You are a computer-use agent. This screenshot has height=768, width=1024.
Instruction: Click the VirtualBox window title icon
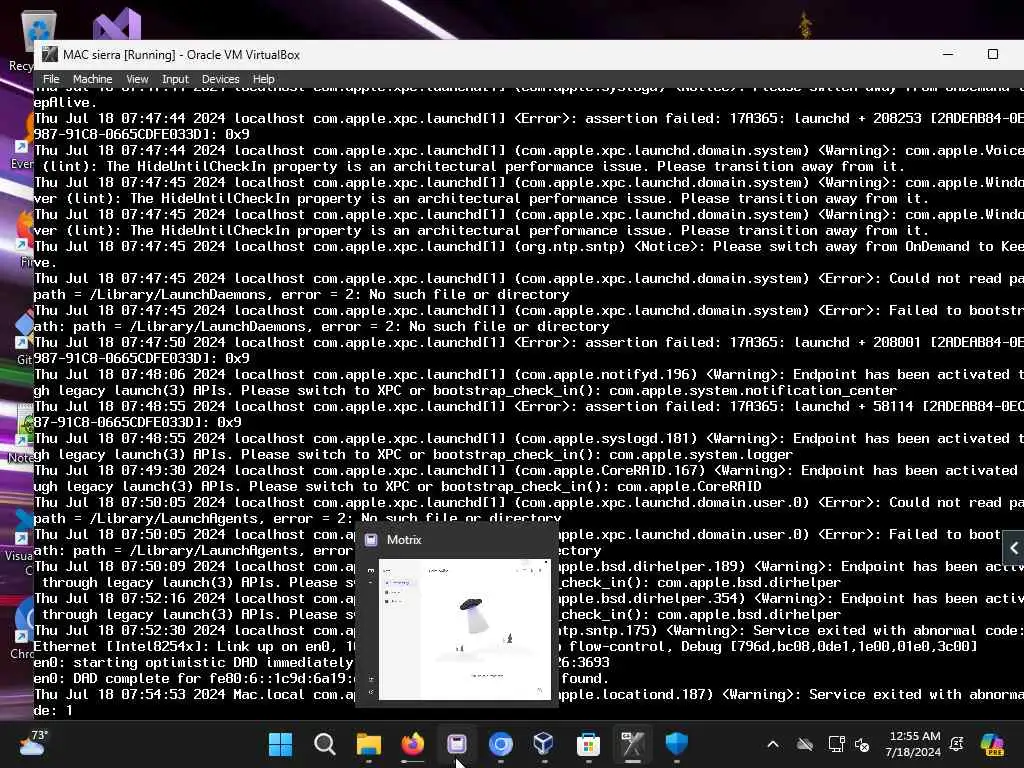click(x=50, y=55)
